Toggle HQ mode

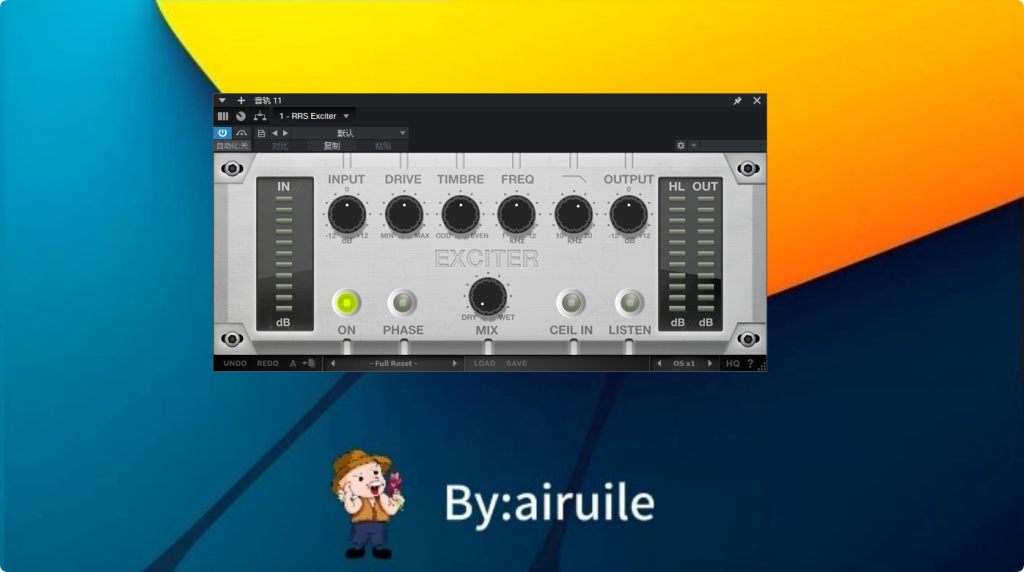pos(733,364)
